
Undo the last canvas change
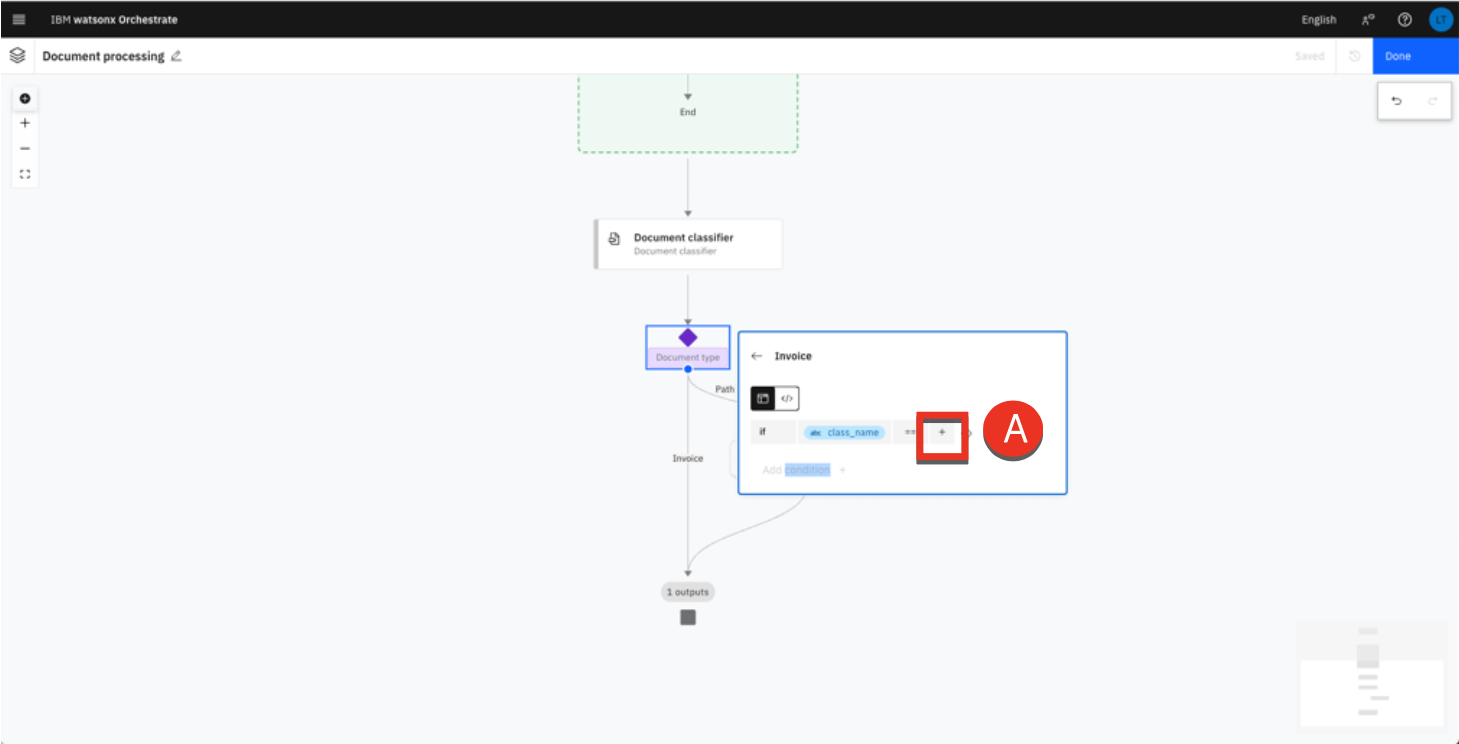point(1396,101)
